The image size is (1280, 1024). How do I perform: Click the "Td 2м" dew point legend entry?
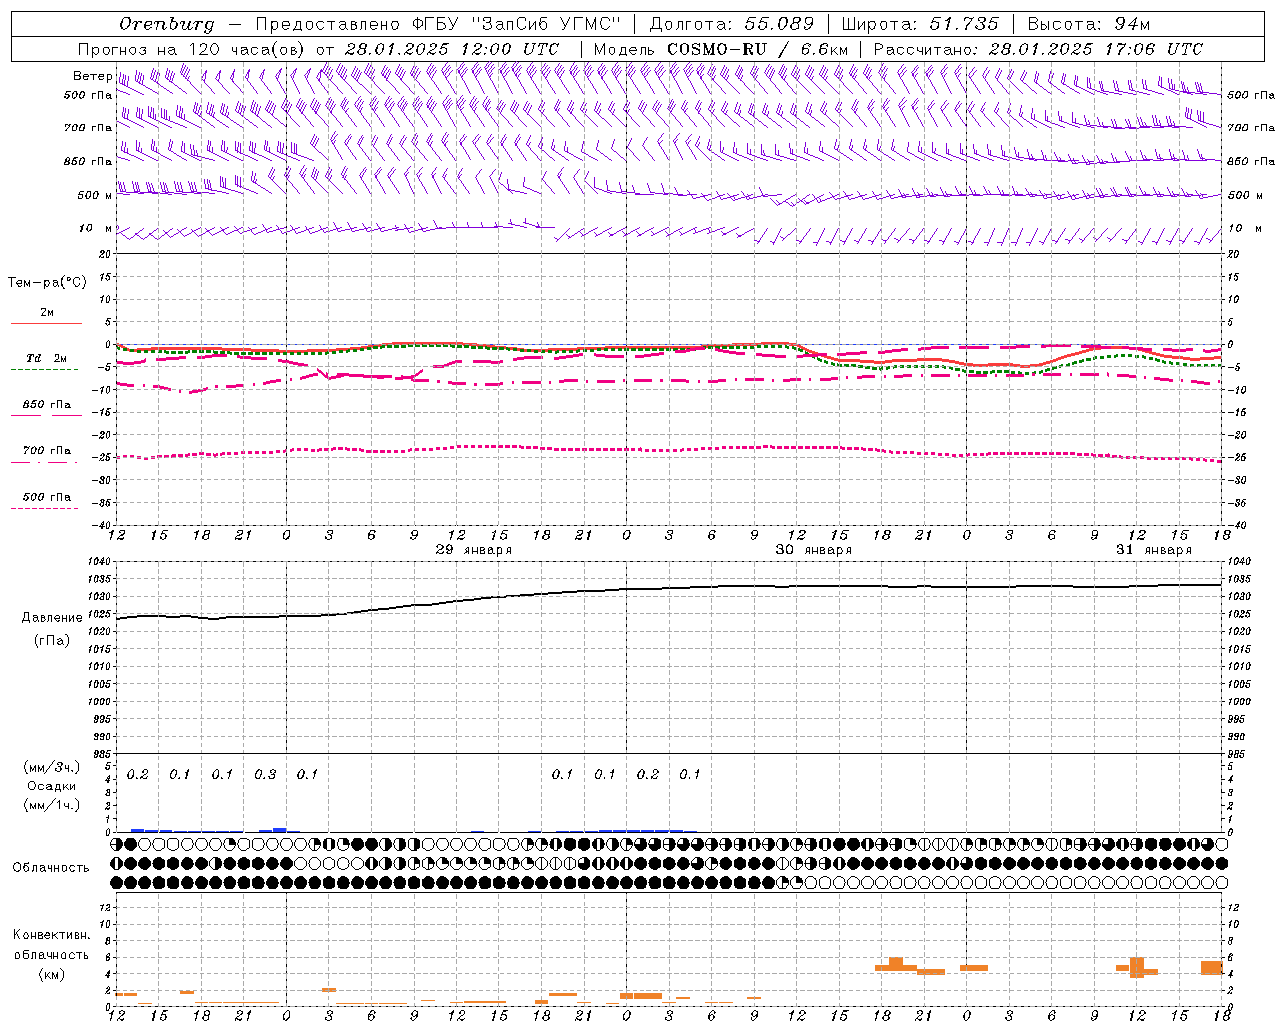47,358
